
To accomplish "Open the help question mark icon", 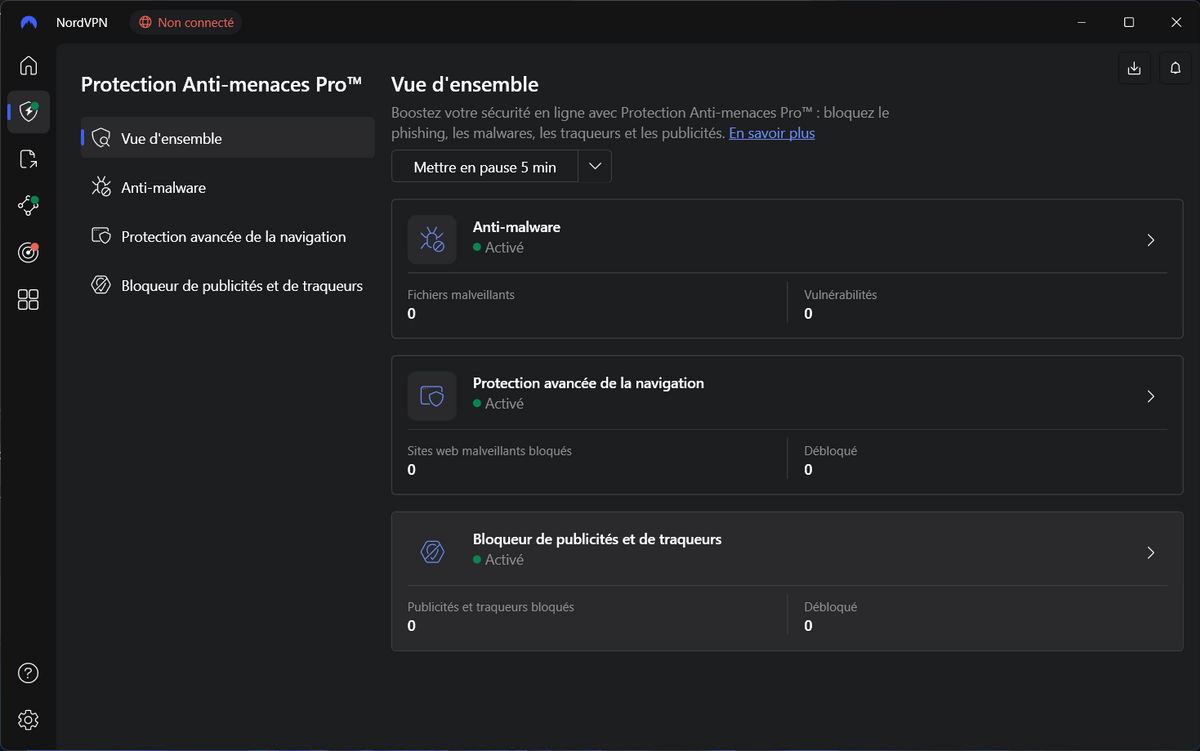I will coord(28,672).
